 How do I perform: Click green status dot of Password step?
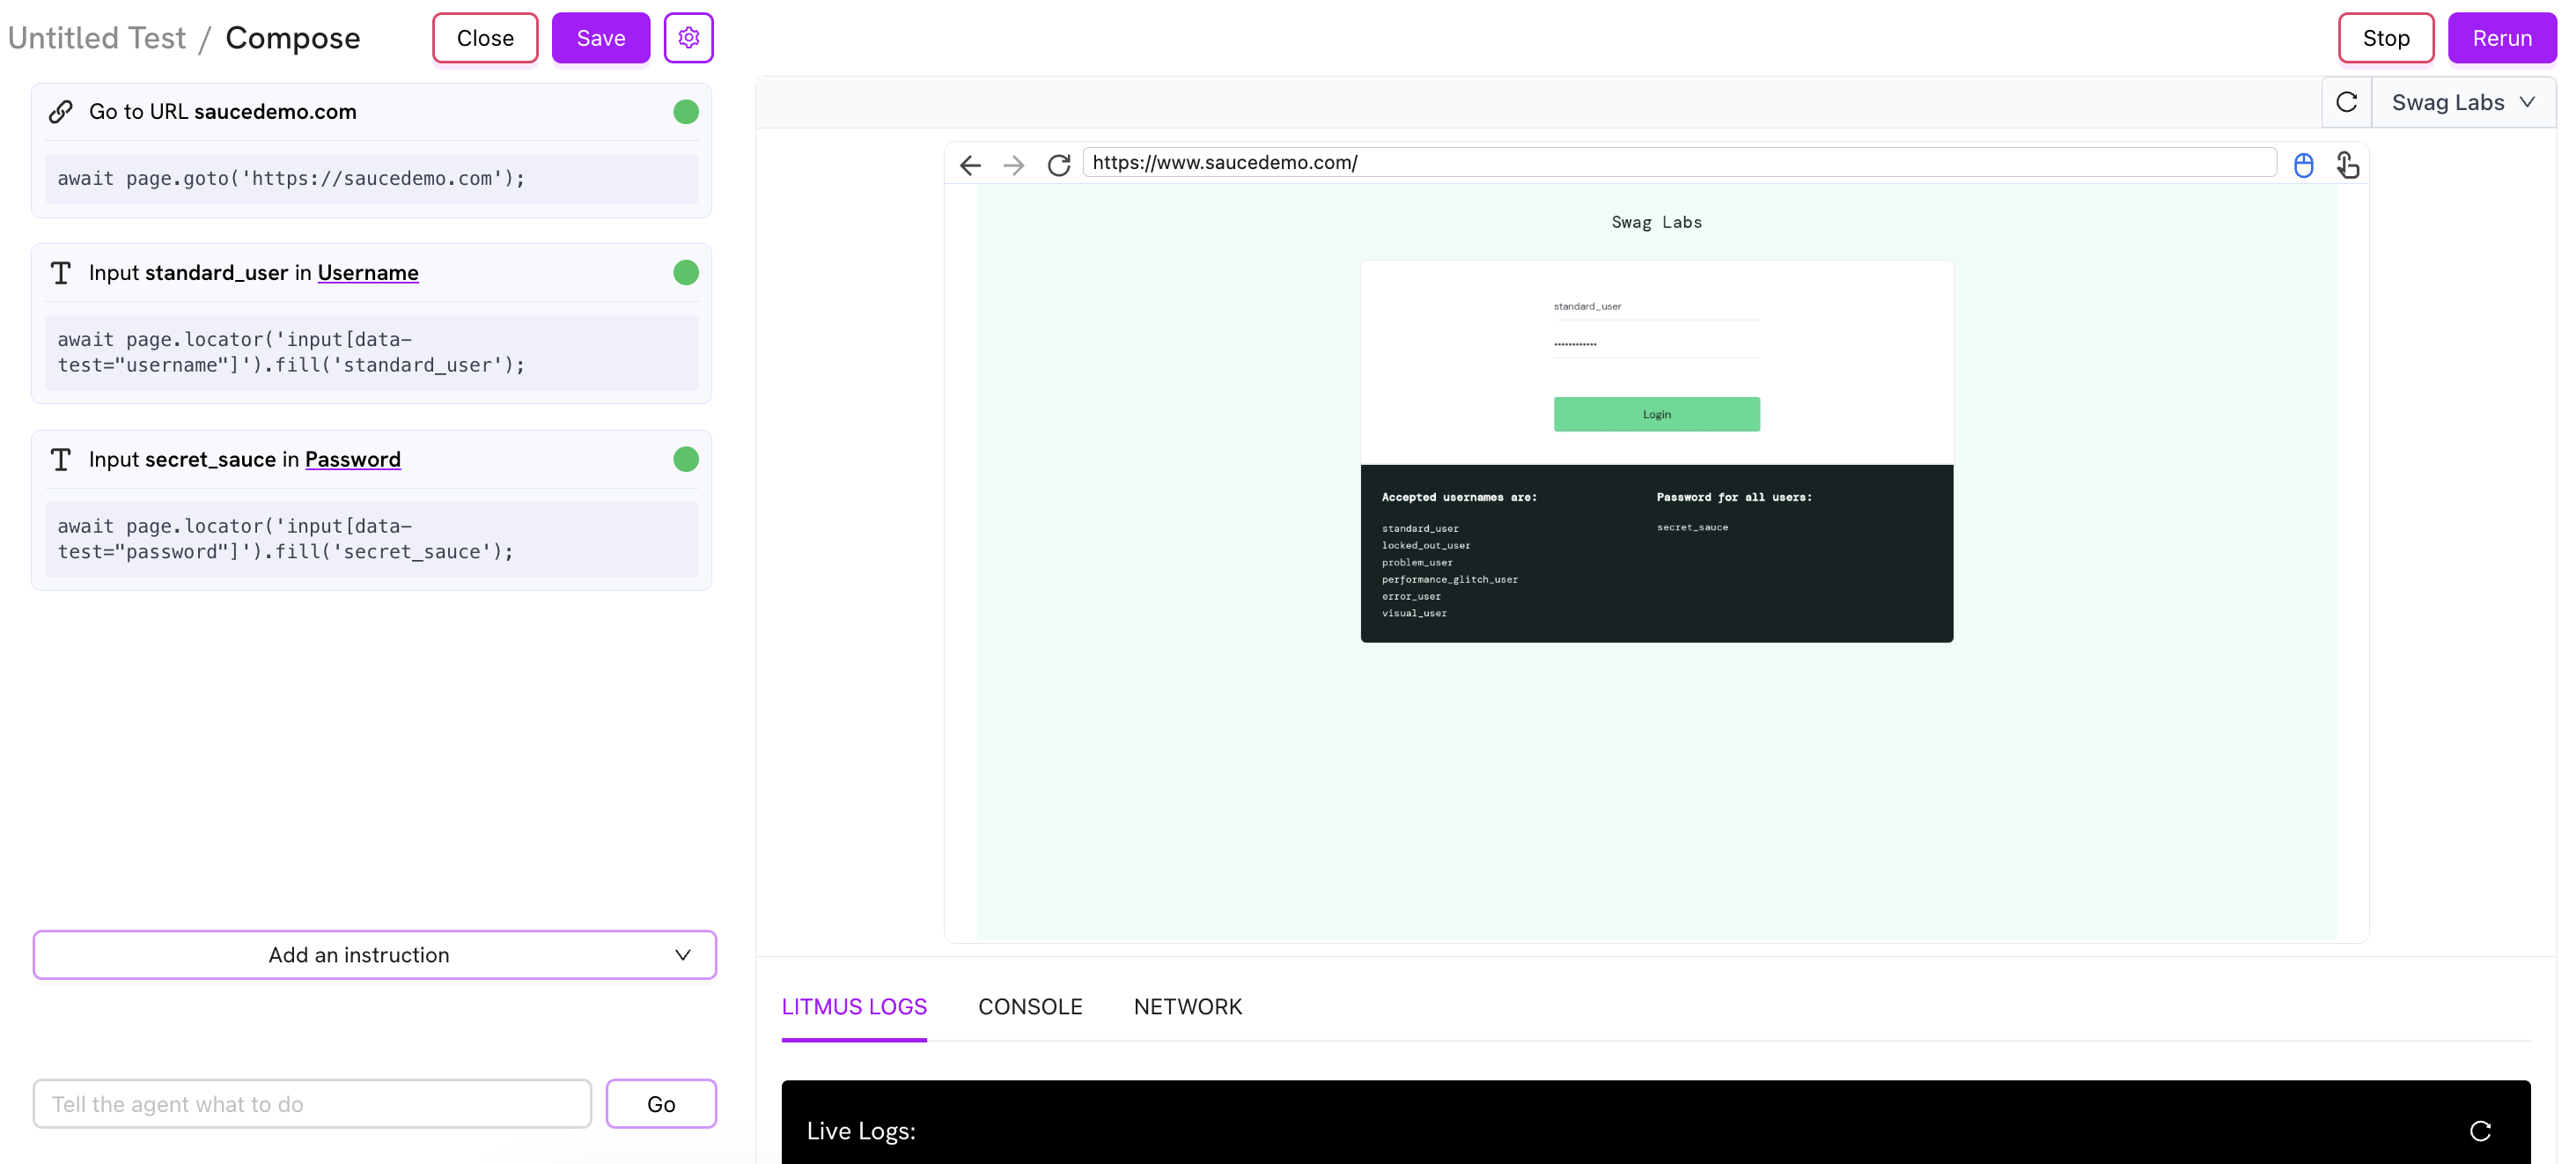685,459
